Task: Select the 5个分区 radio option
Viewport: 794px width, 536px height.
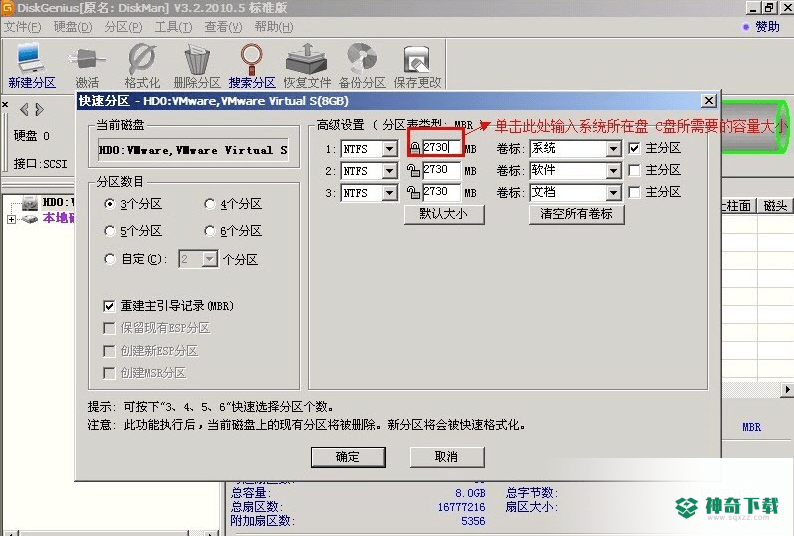Action: coord(109,231)
